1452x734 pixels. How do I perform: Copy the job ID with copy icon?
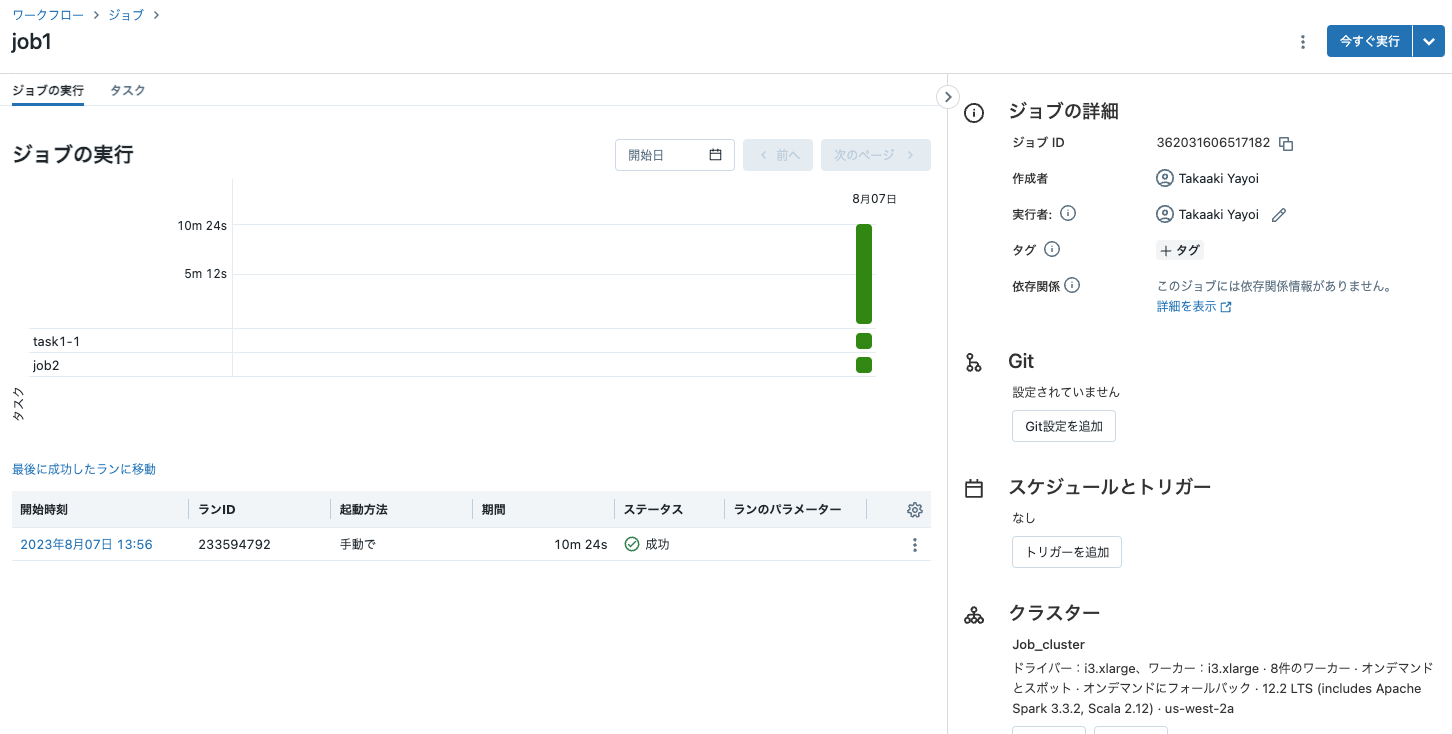click(x=1286, y=144)
